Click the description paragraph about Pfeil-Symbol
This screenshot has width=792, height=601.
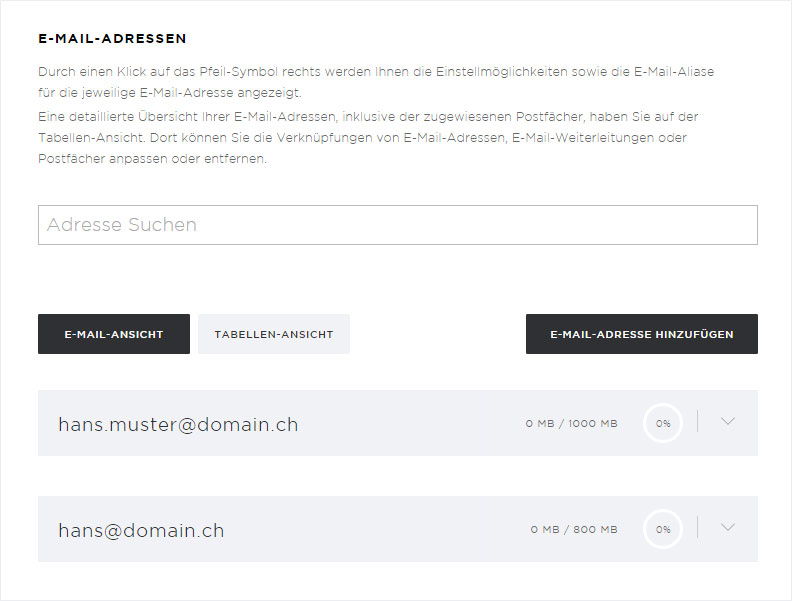376,82
